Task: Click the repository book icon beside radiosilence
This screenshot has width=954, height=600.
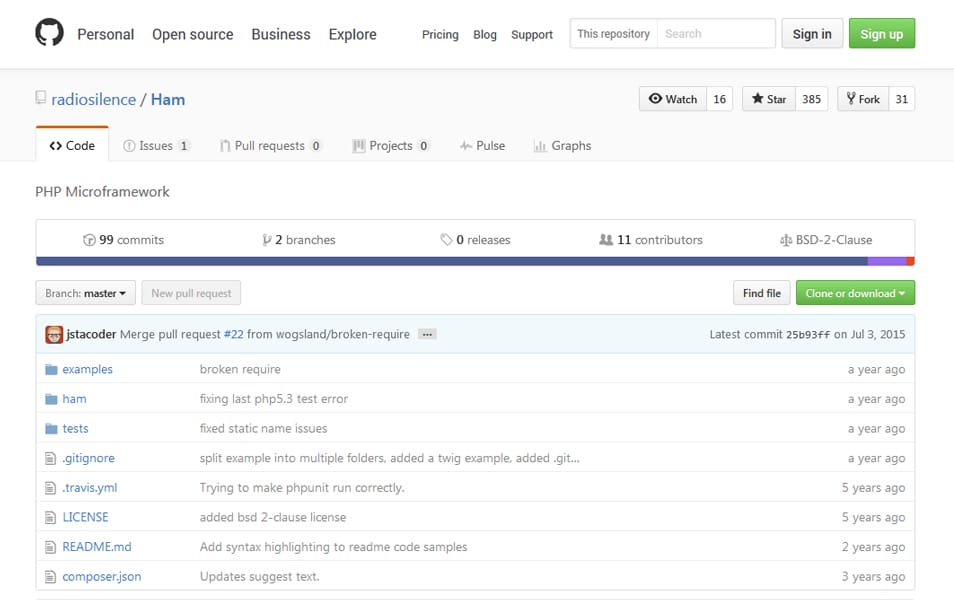Action: pyautogui.click(x=41, y=97)
